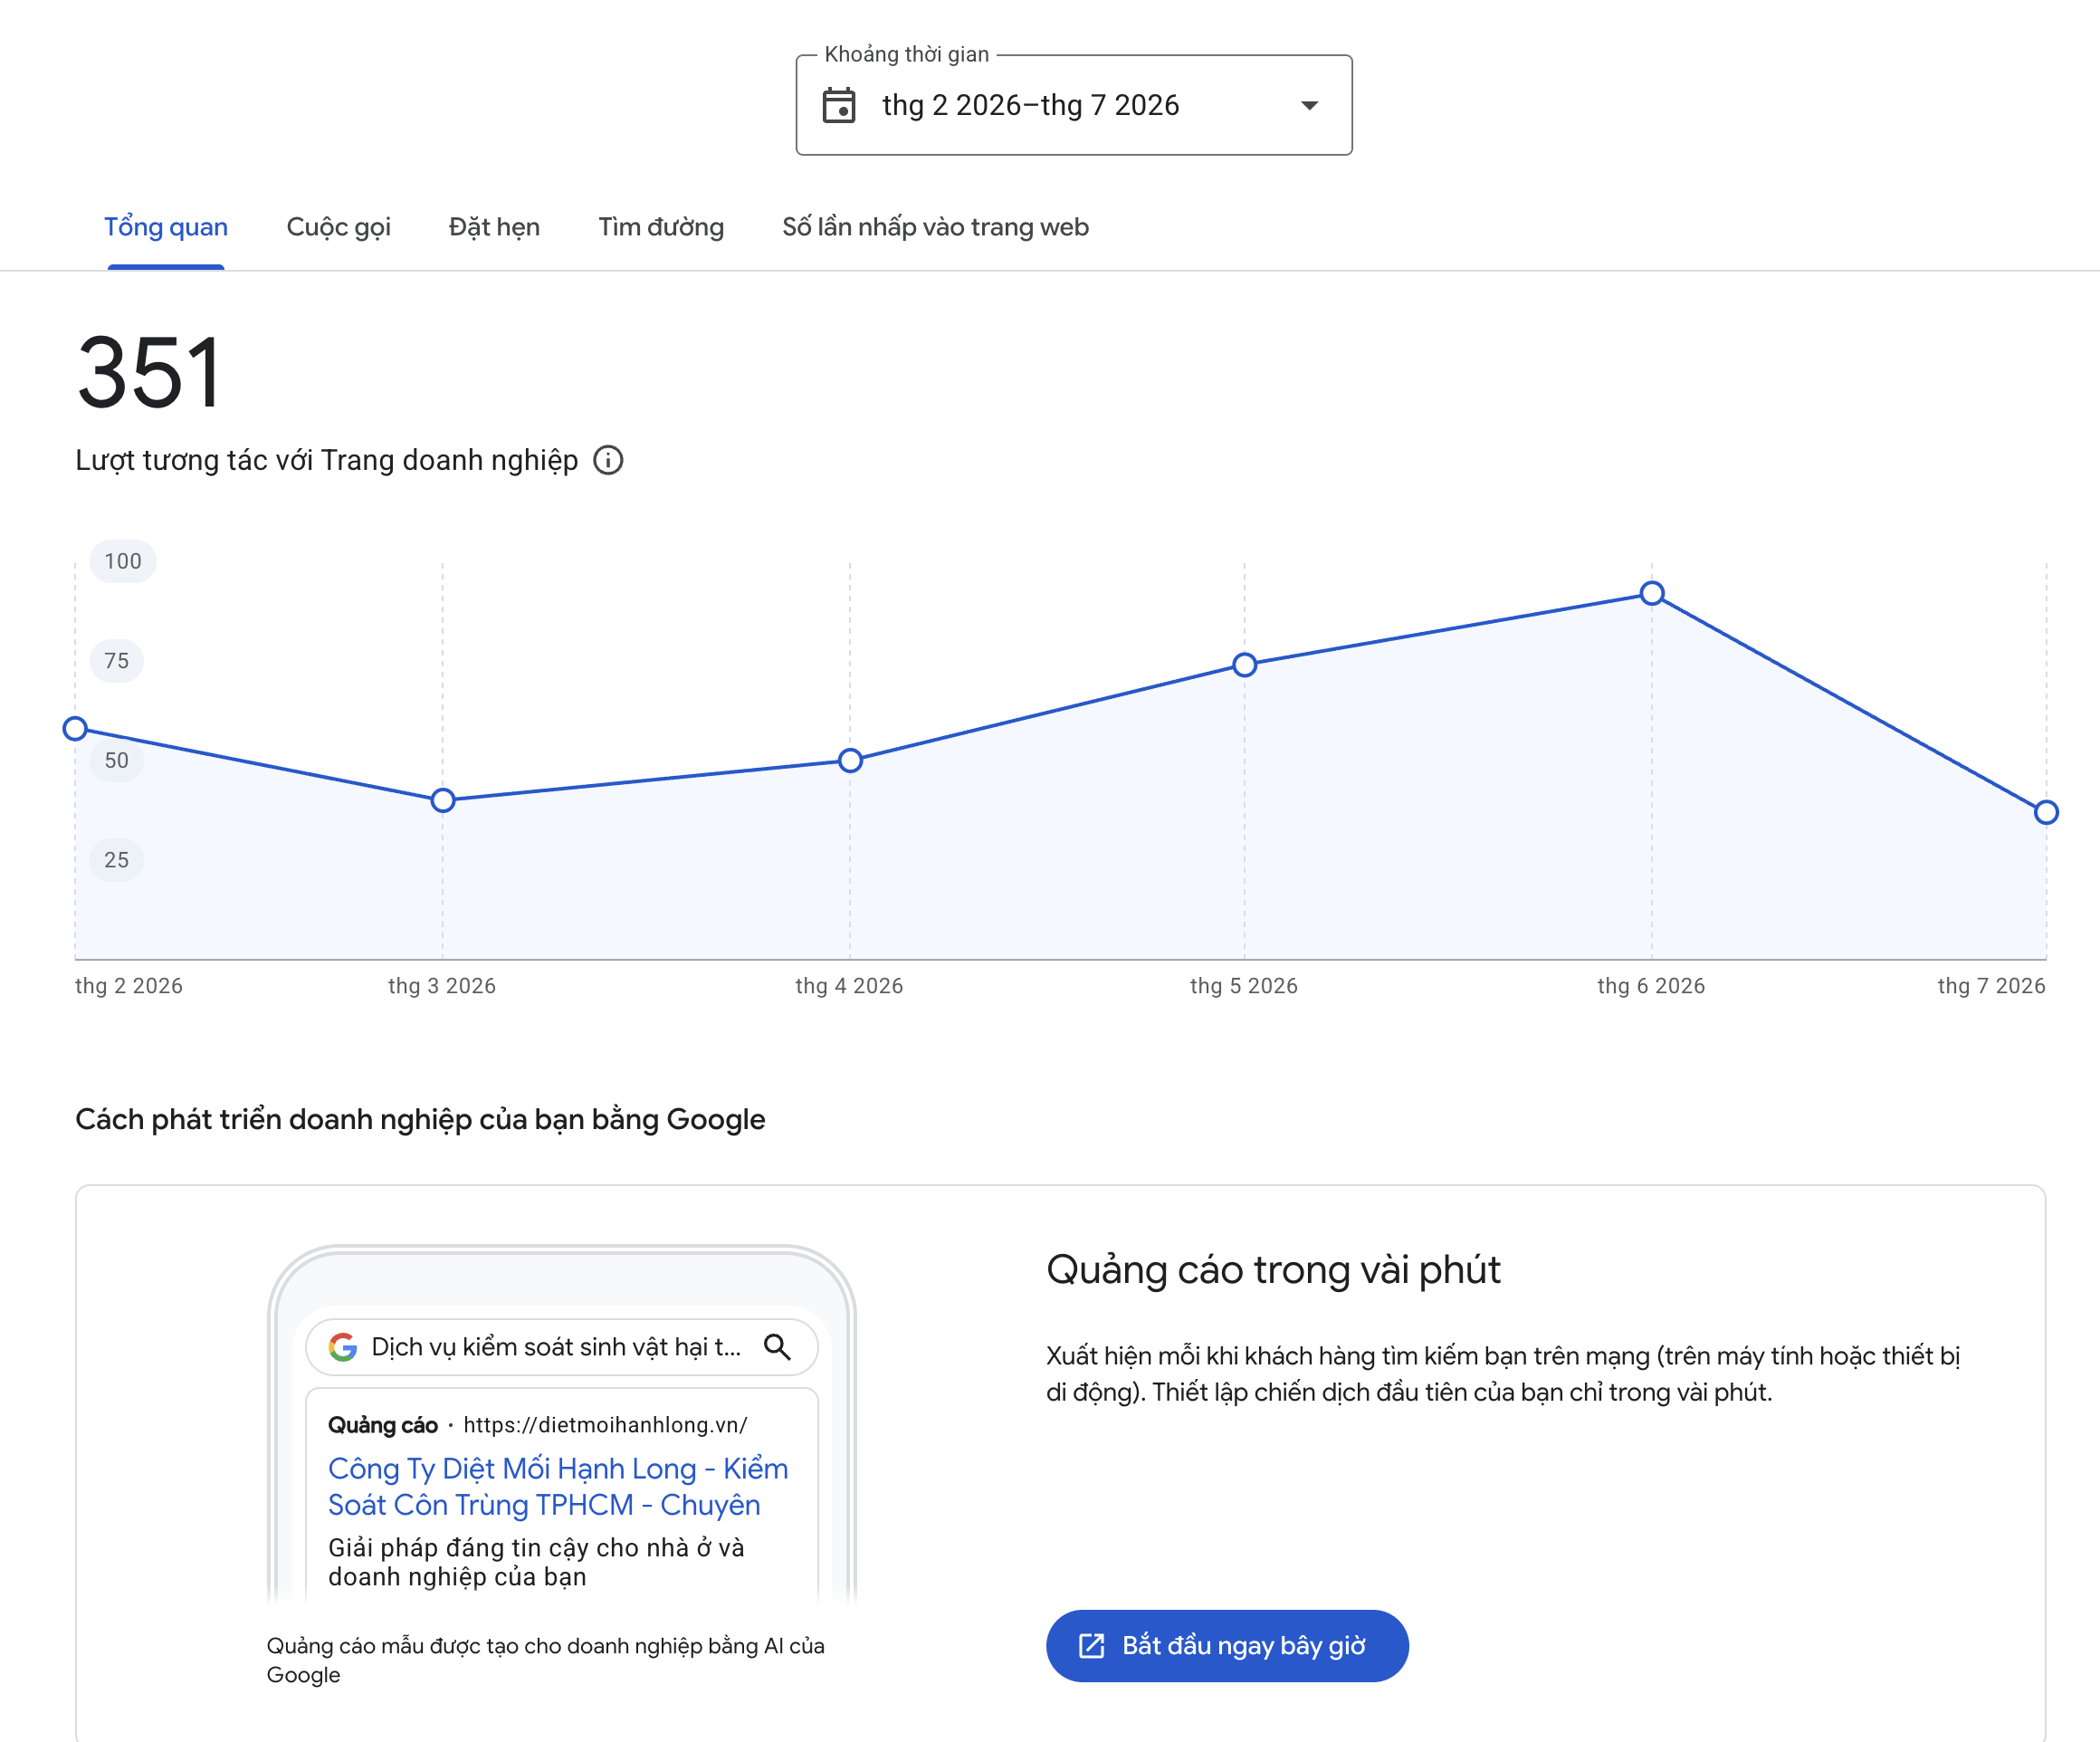The width and height of the screenshot is (2100, 1742).
Task: Click Lượt tương tác với Trang doanh nghiệp label
Action: pyautogui.click(x=326, y=460)
